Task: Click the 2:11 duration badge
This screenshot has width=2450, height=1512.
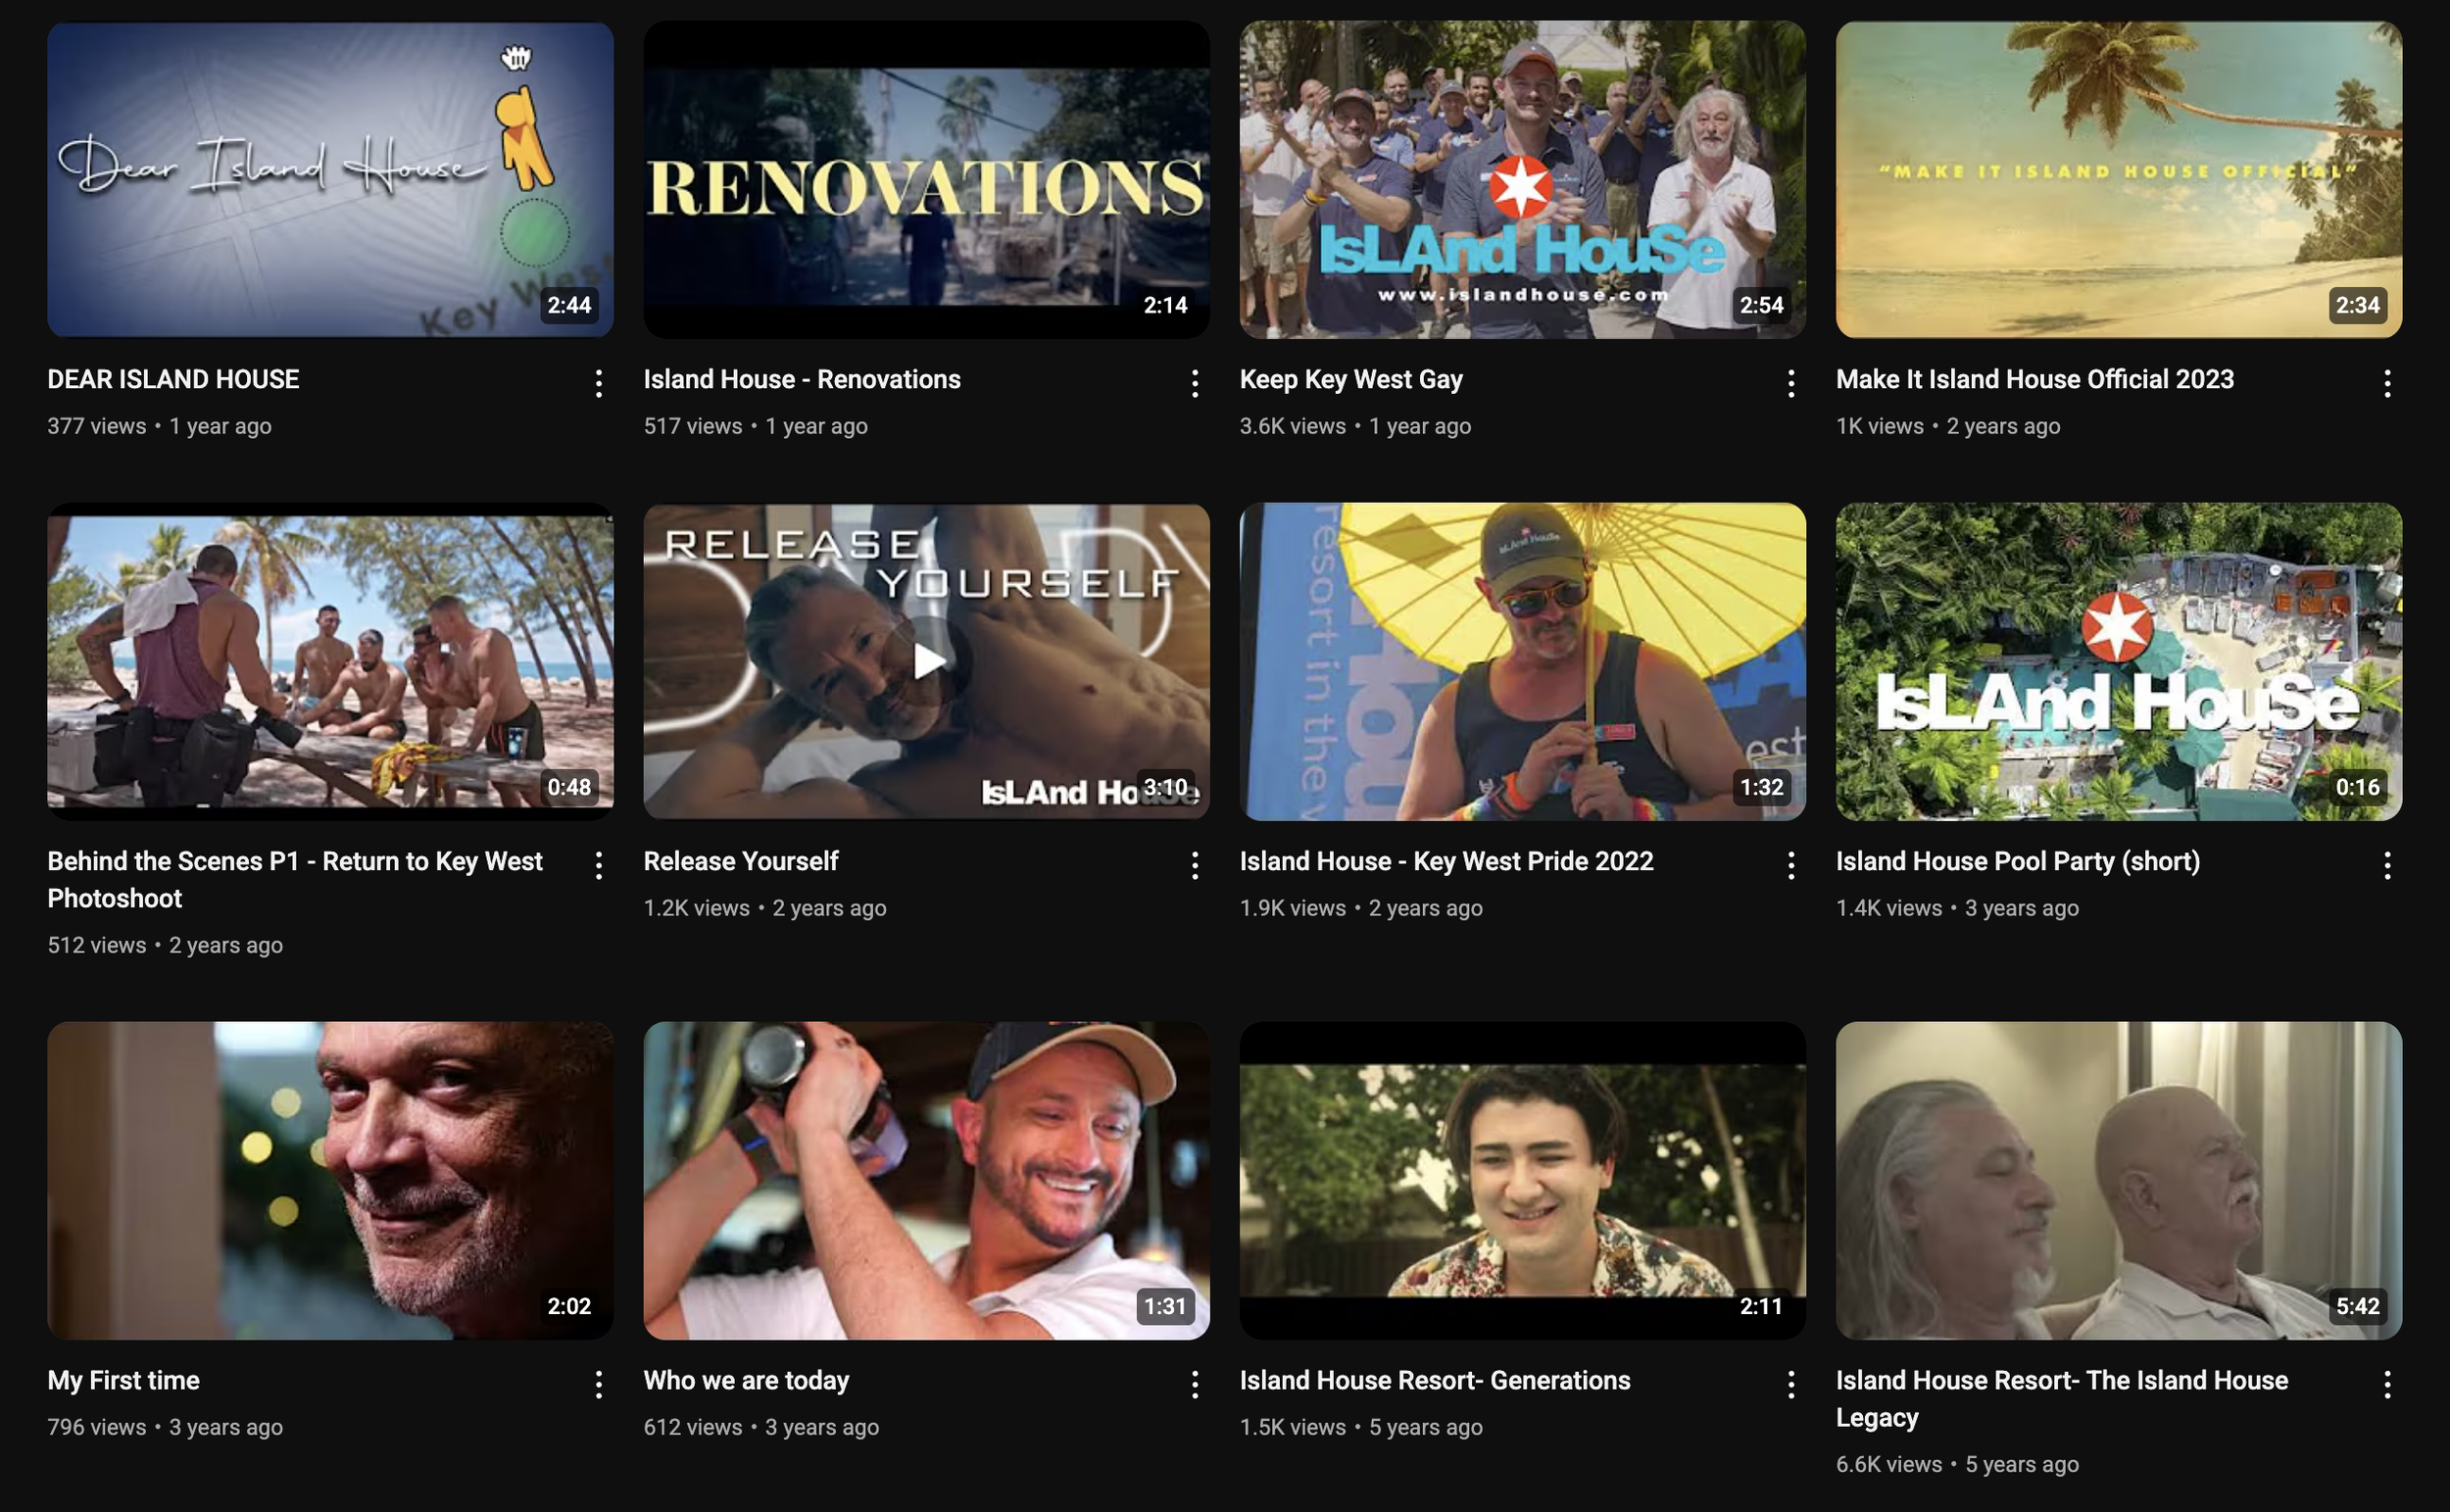Action: [x=1761, y=1306]
